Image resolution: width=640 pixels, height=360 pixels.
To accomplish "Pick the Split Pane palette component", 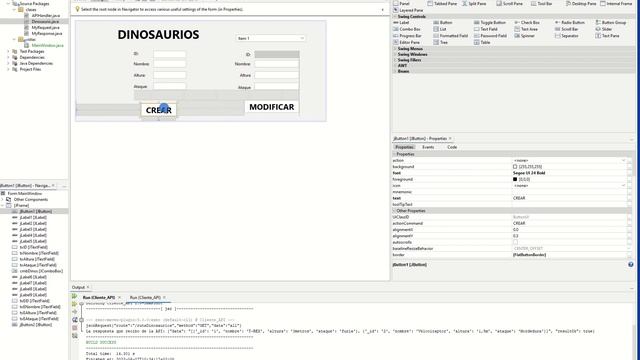I will (x=474, y=3).
